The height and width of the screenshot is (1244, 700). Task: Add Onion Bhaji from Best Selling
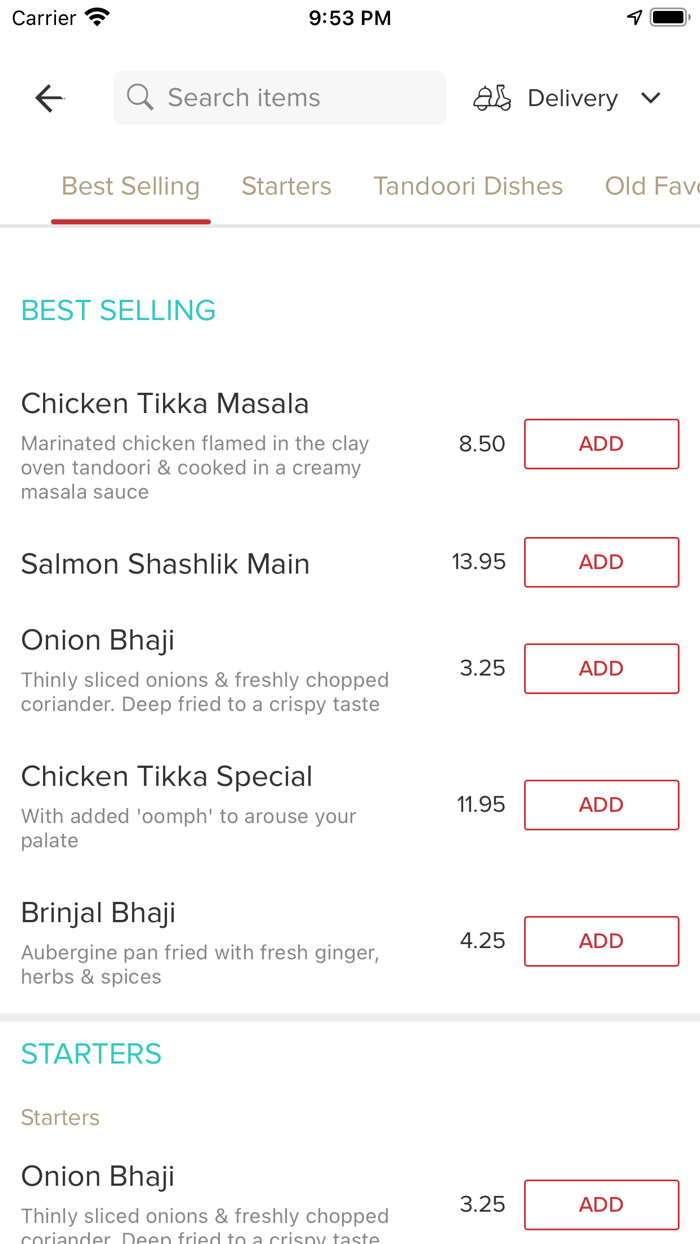pos(601,668)
